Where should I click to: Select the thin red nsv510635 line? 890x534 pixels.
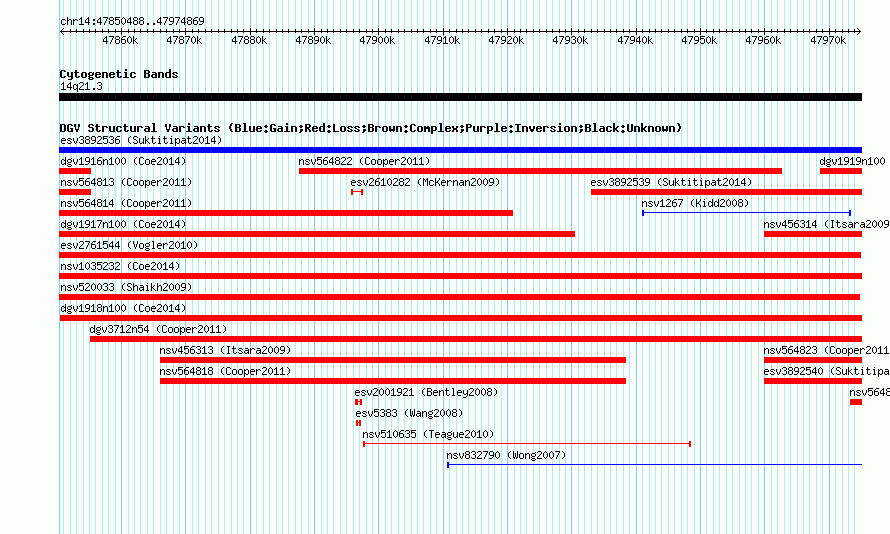pyautogui.click(x=527, y=444)
